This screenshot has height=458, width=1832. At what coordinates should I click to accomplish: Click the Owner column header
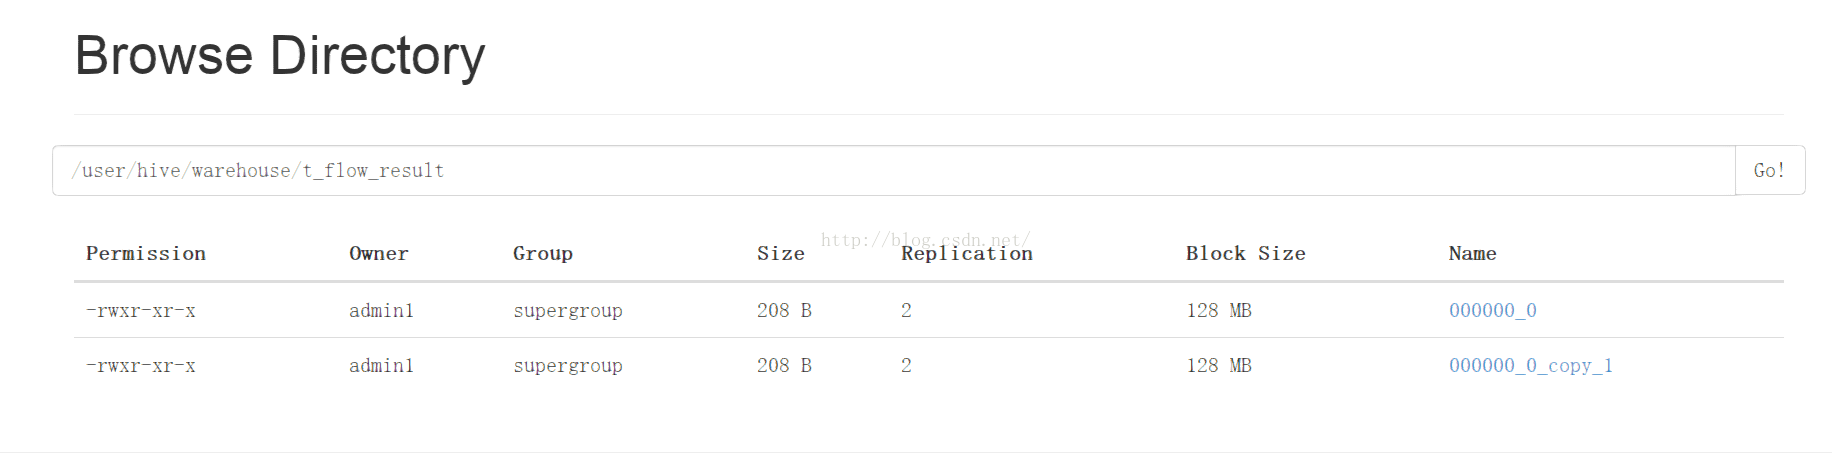pos(379,254)
